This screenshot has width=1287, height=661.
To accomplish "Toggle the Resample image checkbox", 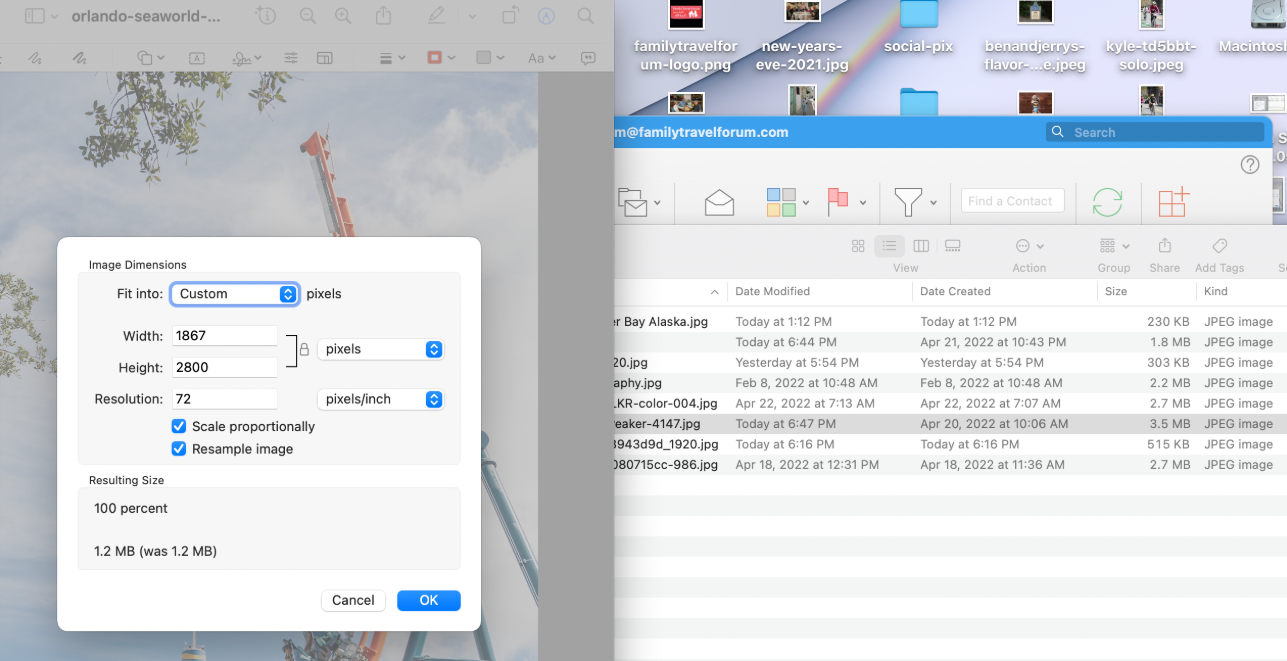I will coord(179,449).
